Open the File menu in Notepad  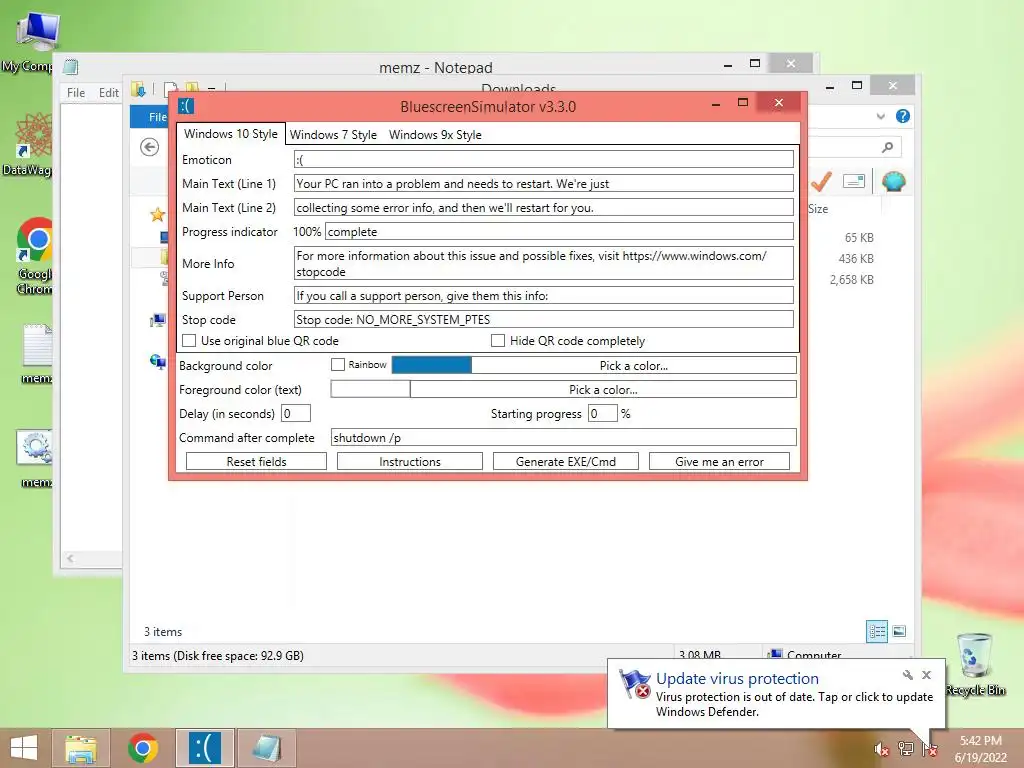click(x=76, y=93)
